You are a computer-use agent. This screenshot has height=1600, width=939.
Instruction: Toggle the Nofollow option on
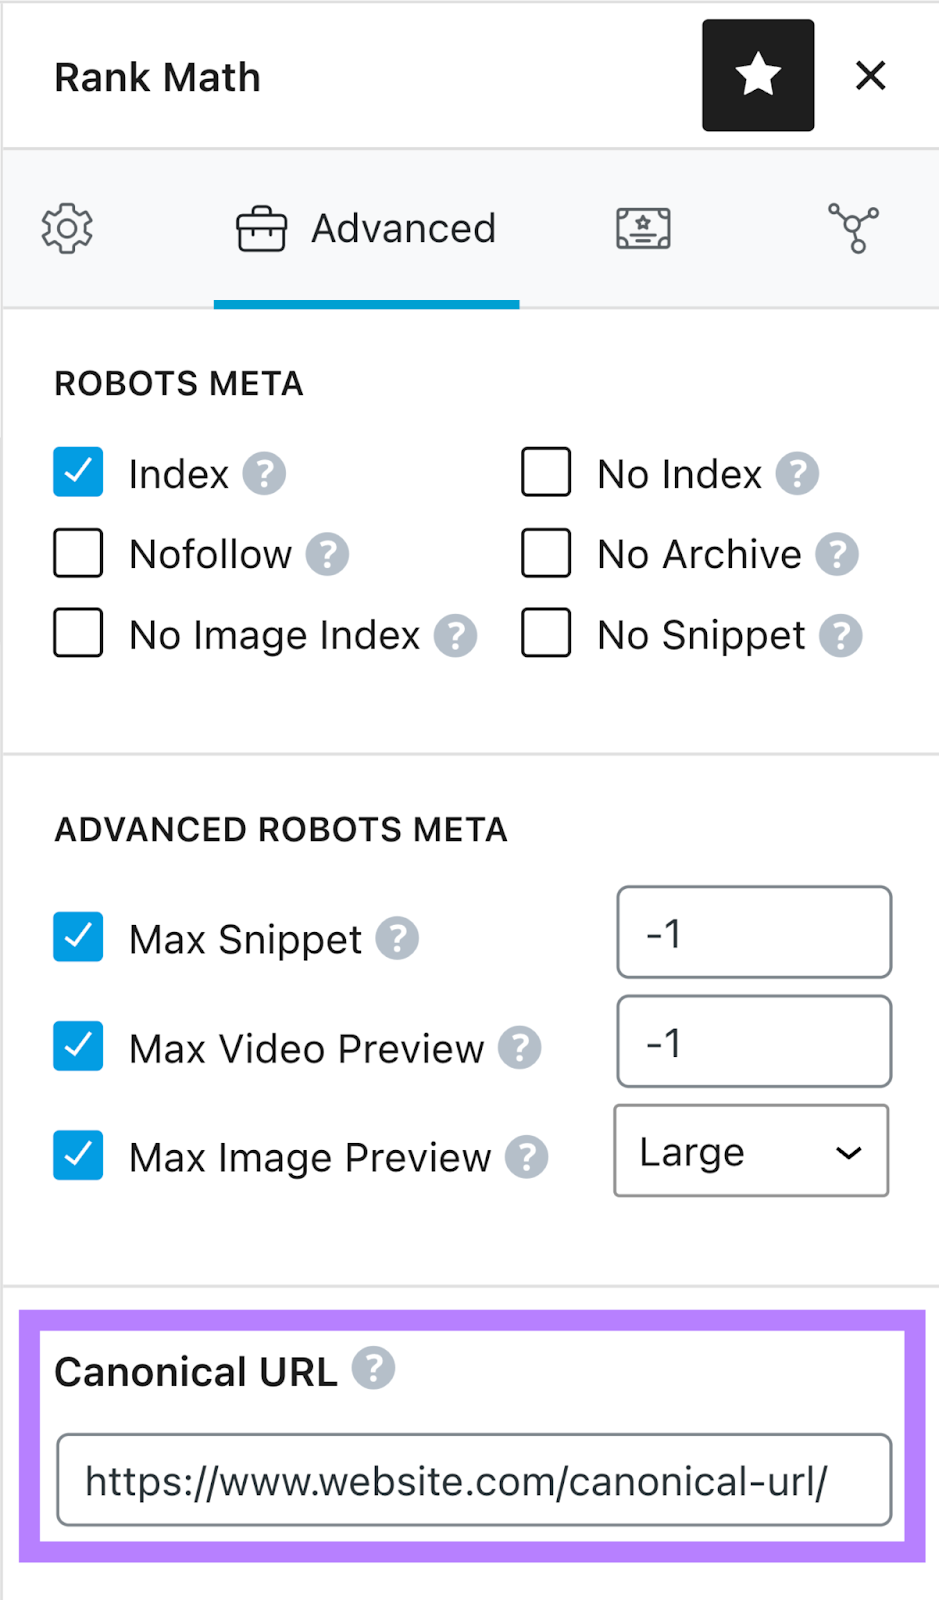tap(78, 553)
